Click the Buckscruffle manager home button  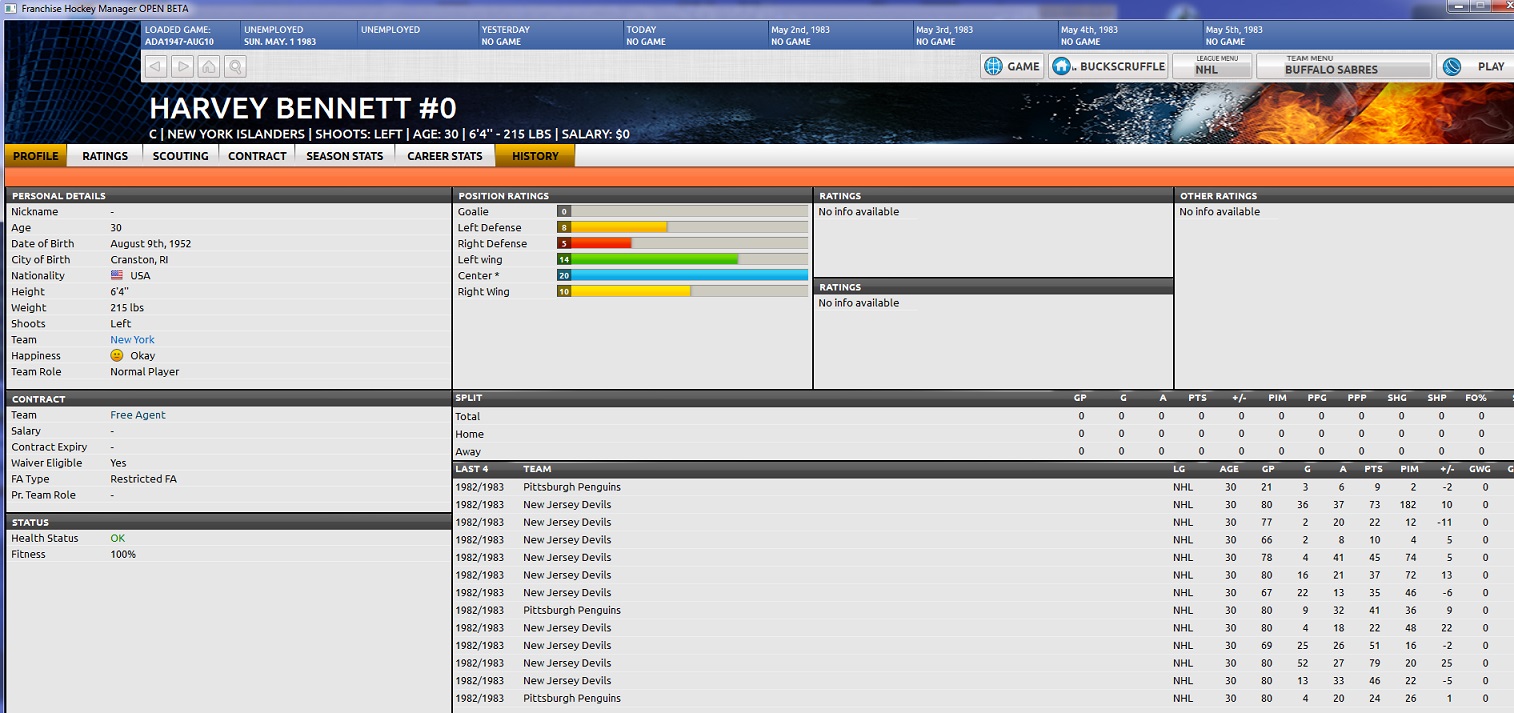click(1108, 66)
